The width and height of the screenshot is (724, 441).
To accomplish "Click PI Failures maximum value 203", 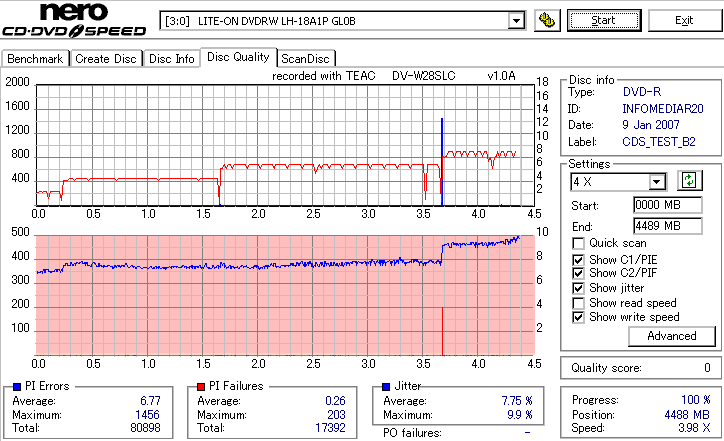I will (x=336, y=415).
